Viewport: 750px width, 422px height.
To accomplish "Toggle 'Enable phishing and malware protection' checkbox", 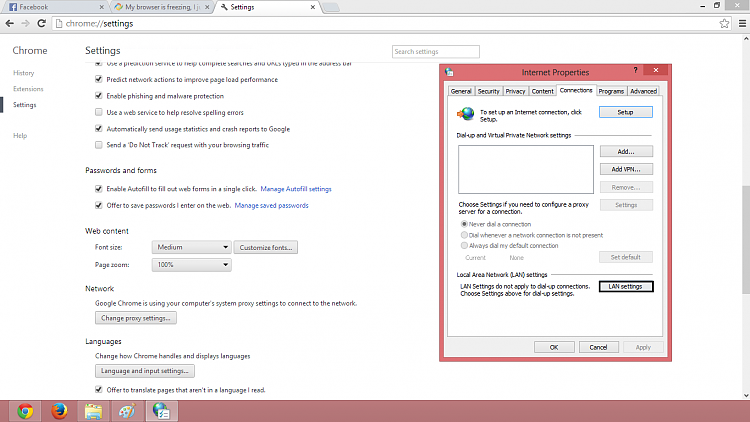I will (x=99, y=96).
